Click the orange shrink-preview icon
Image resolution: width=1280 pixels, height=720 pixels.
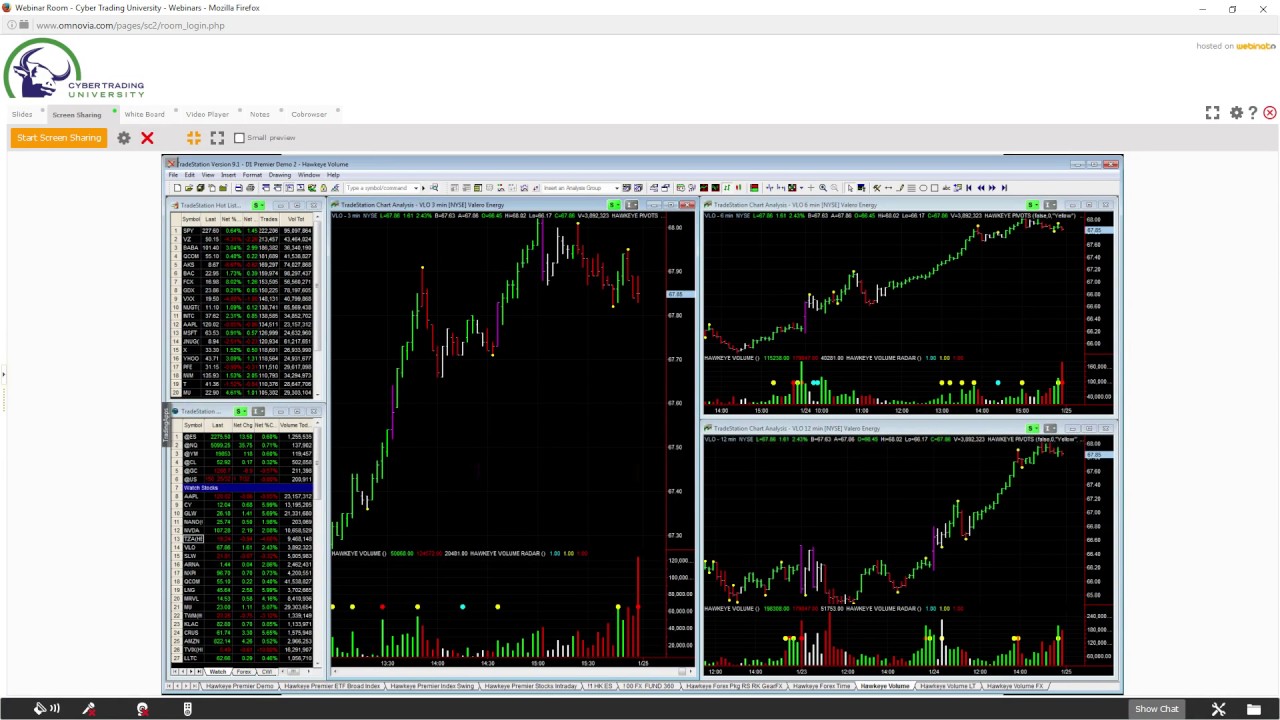194,138
